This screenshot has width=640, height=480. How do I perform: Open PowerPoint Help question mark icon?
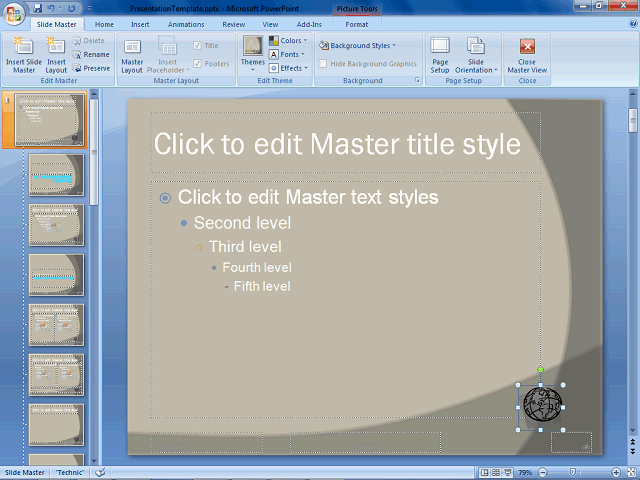[633, 24]
